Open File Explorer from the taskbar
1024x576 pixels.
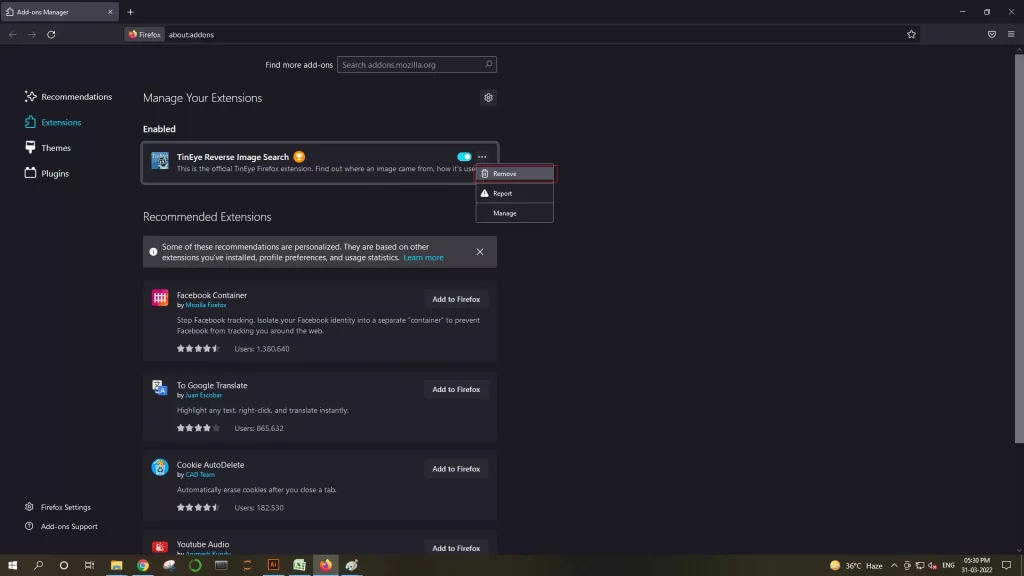tap(116, 565)
